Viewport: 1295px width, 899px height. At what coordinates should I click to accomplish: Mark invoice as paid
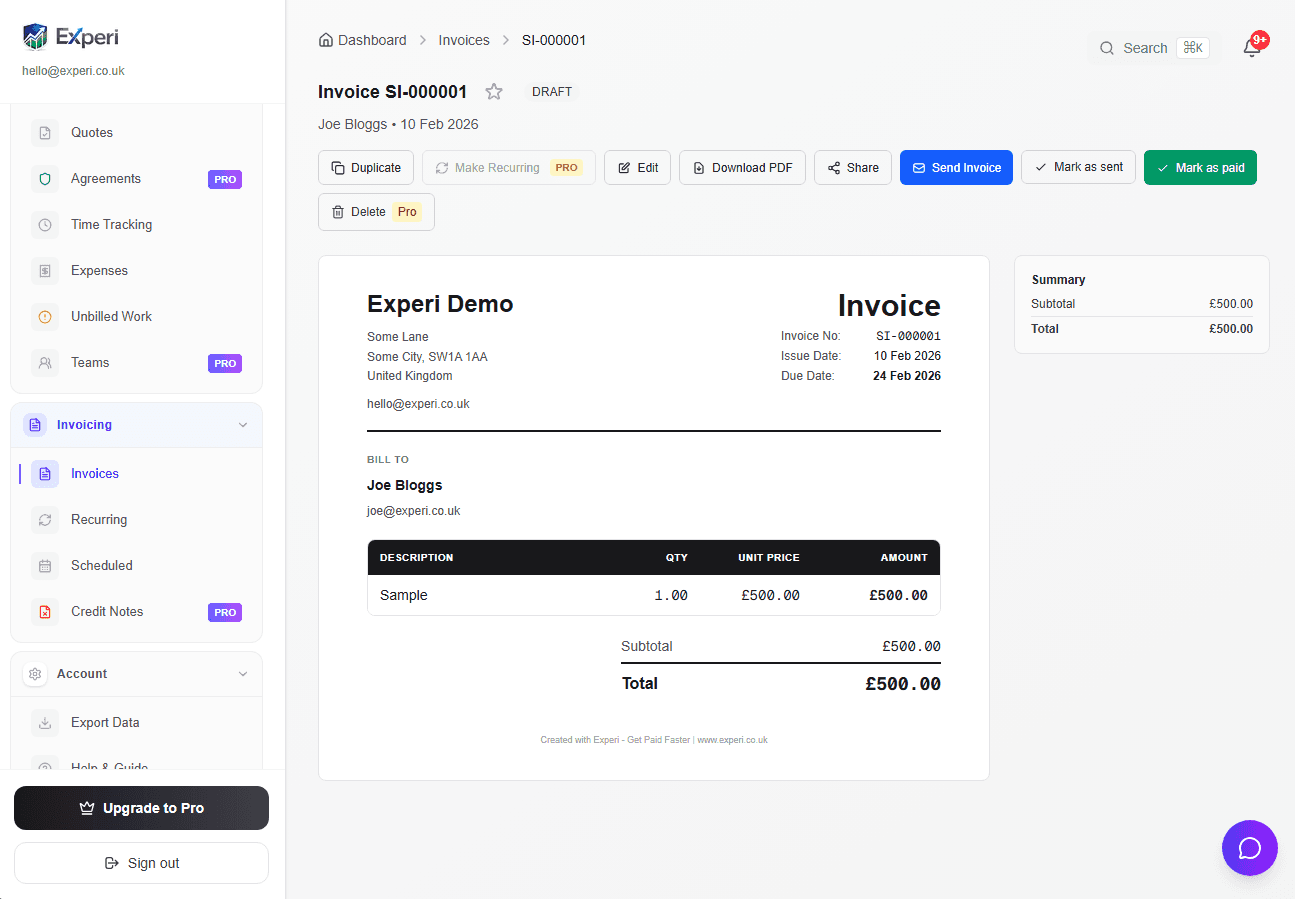click(1199, 167)
